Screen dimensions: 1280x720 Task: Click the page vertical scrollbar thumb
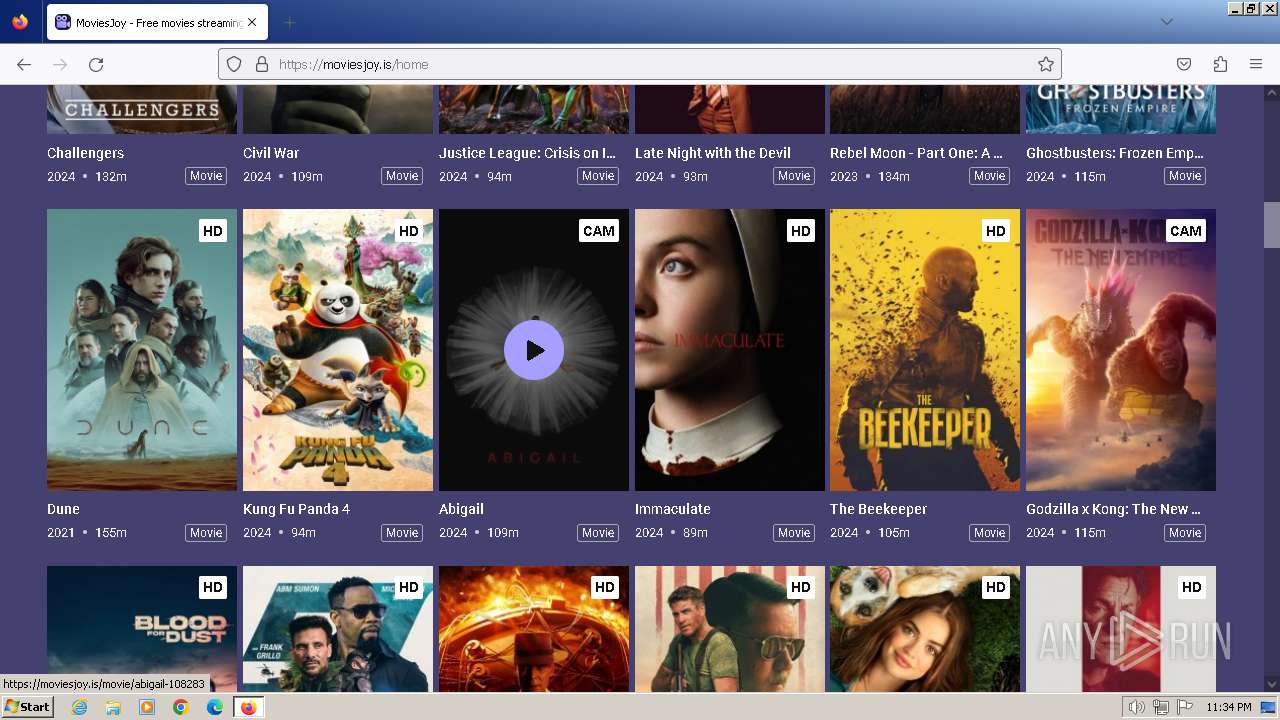1271,225
